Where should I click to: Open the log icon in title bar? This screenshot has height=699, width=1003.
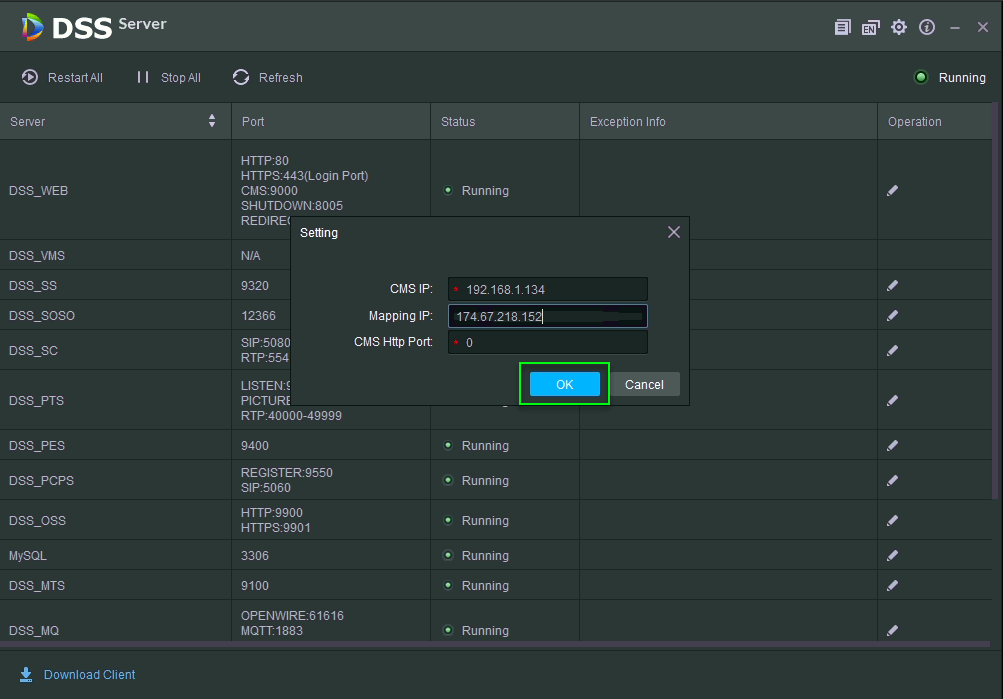point(842,27)
